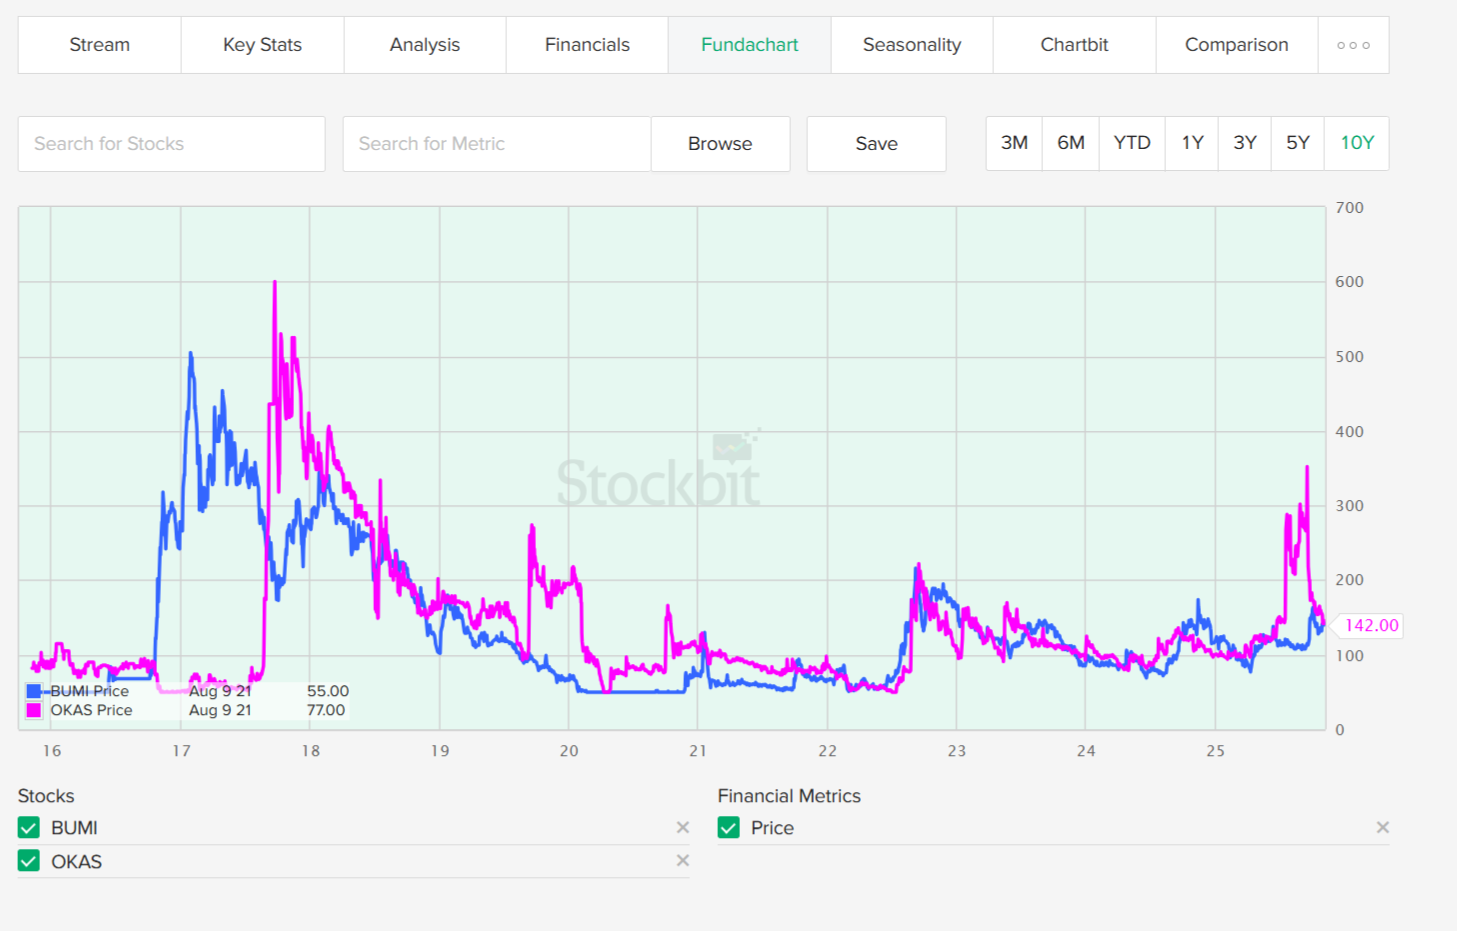Viewport: 1457px width, 931px height.
Task: Click the Search for Metric field
Action: [x=496, y=144]
